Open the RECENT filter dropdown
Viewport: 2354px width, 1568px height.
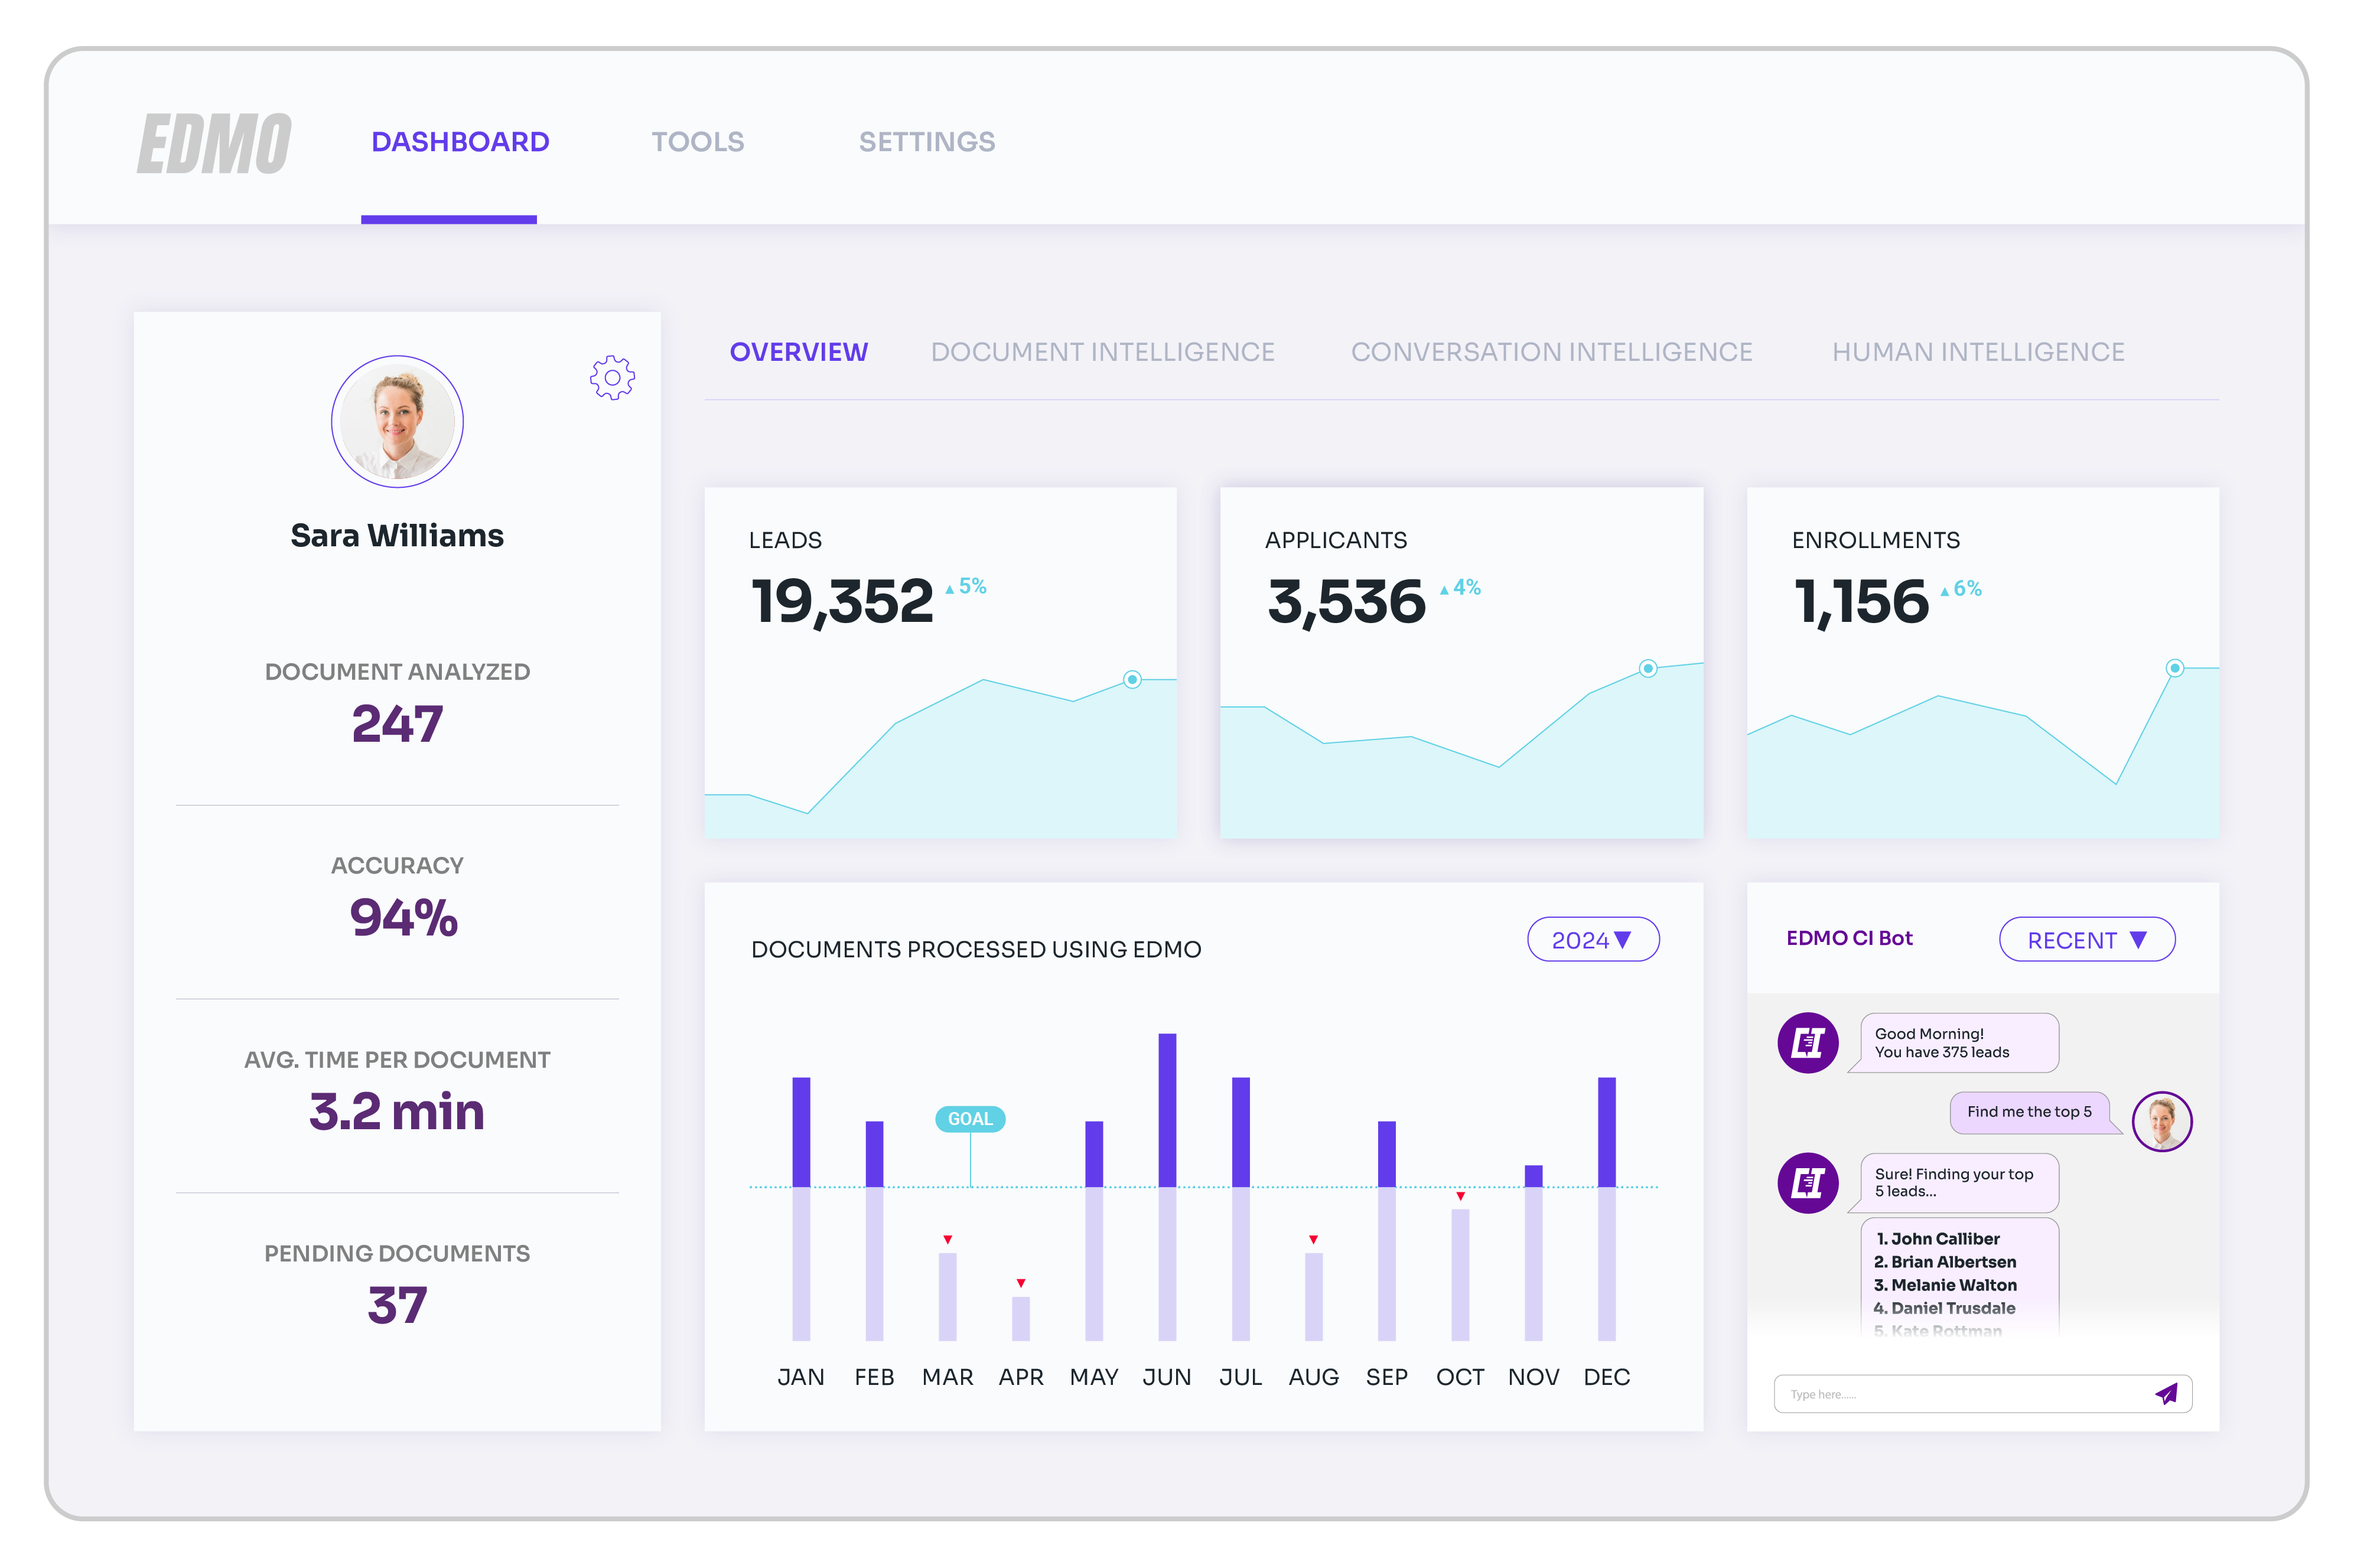pos(2087,939)
